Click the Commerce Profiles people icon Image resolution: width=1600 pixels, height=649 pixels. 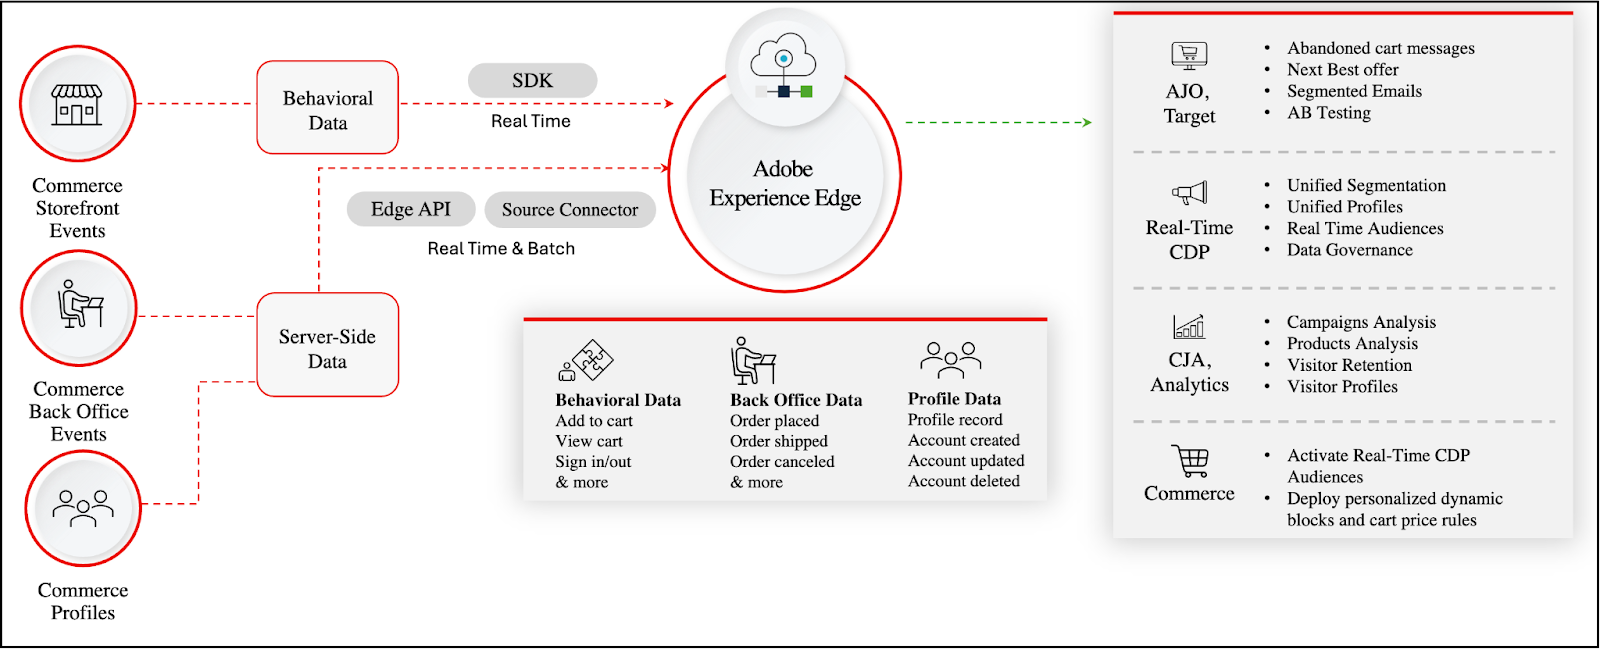coord(83,507)
